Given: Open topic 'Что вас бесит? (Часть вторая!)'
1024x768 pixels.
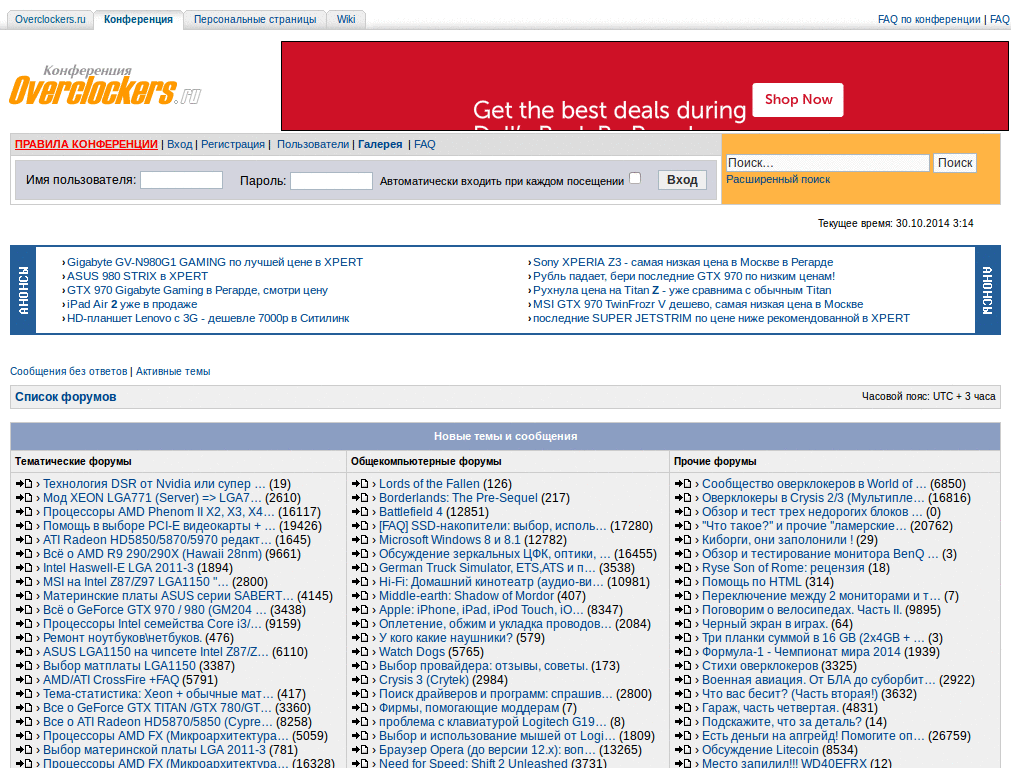Looking at the screenshot, I should pyautogui.click(x=790, y=694).
